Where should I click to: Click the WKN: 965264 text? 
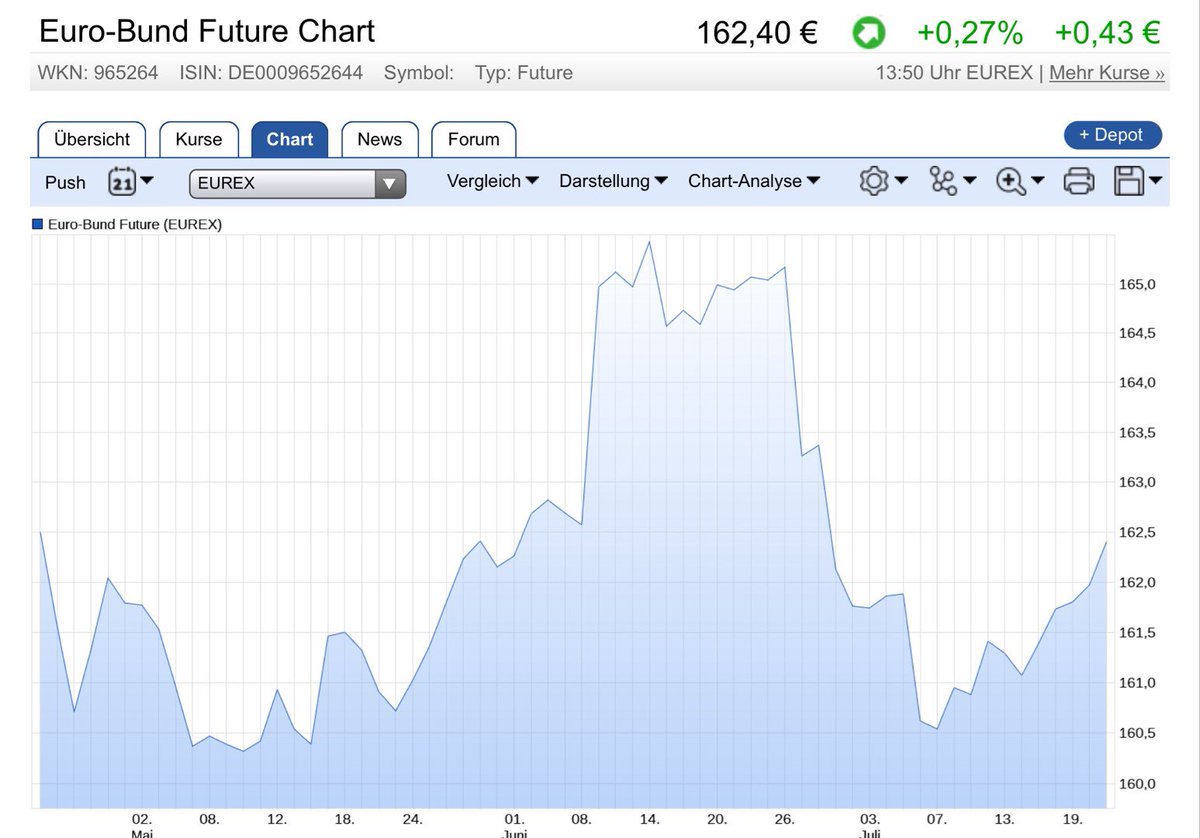point(98,73)
